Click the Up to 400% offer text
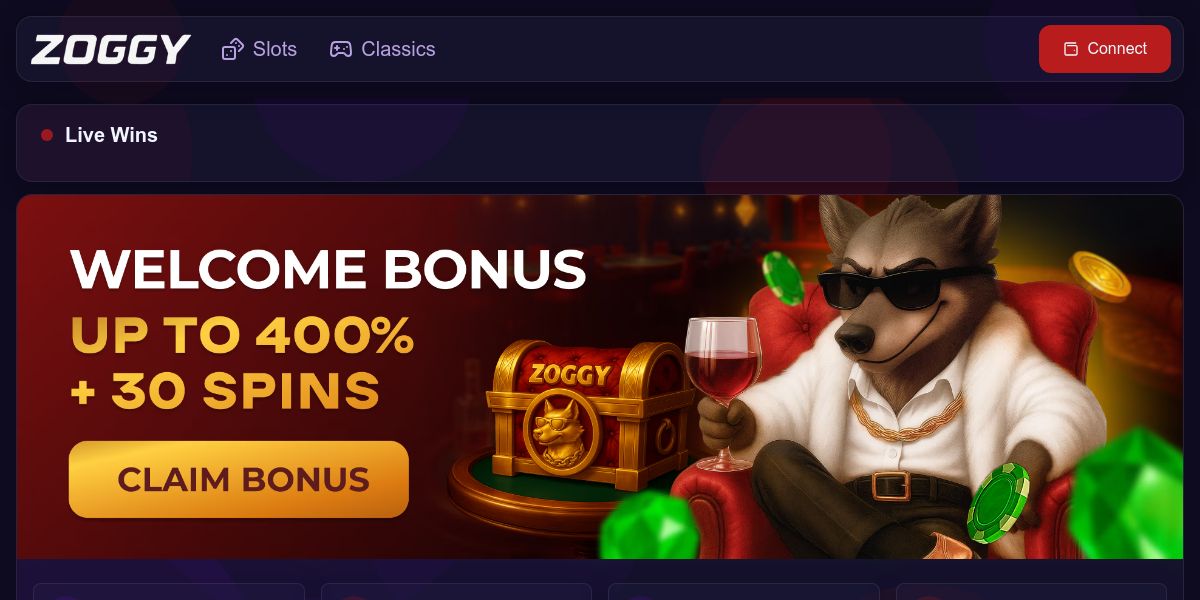The image size is (1200, 600). (x=242, y=336)
